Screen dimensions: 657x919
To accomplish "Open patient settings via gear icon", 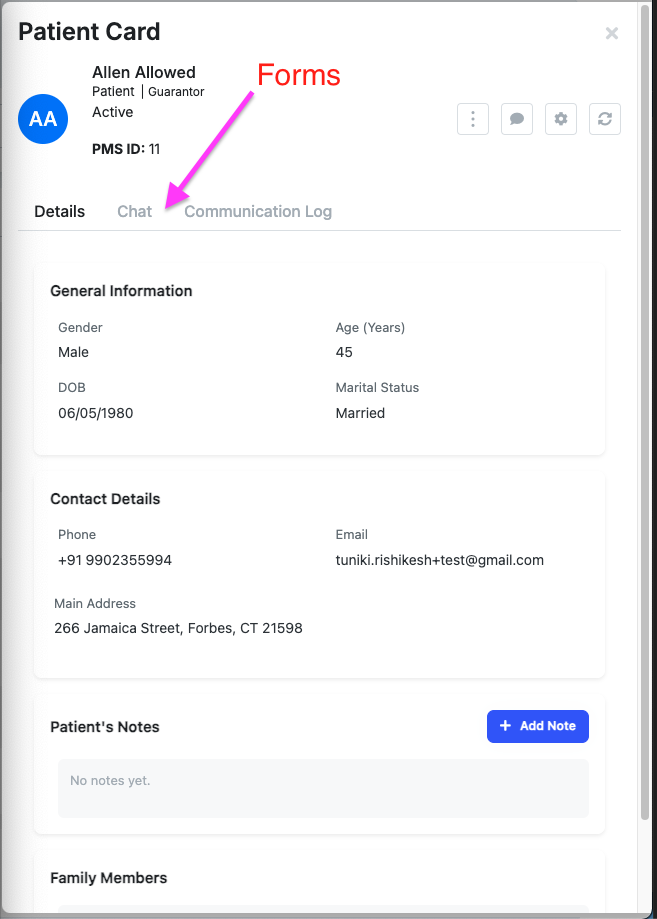I will point(561,119).
